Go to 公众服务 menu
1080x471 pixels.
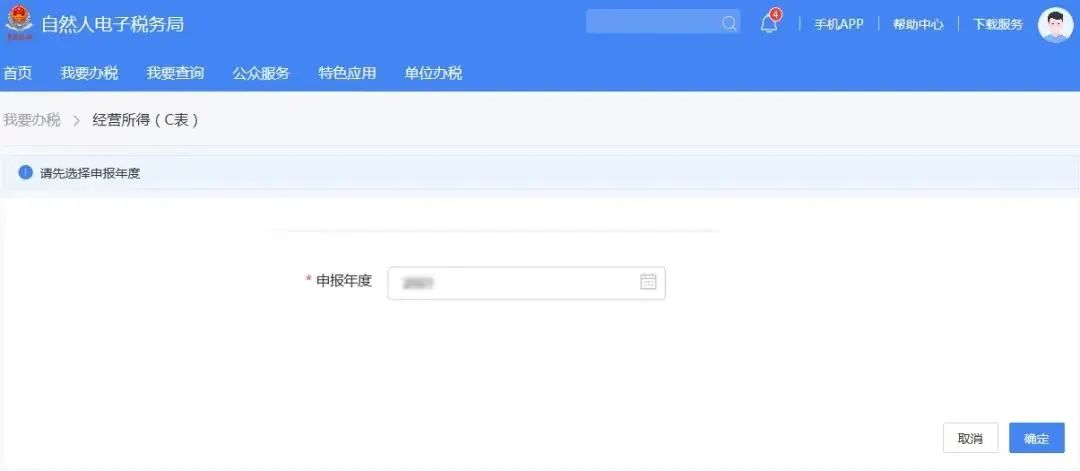pyautogui.click(x=261, y=73)
